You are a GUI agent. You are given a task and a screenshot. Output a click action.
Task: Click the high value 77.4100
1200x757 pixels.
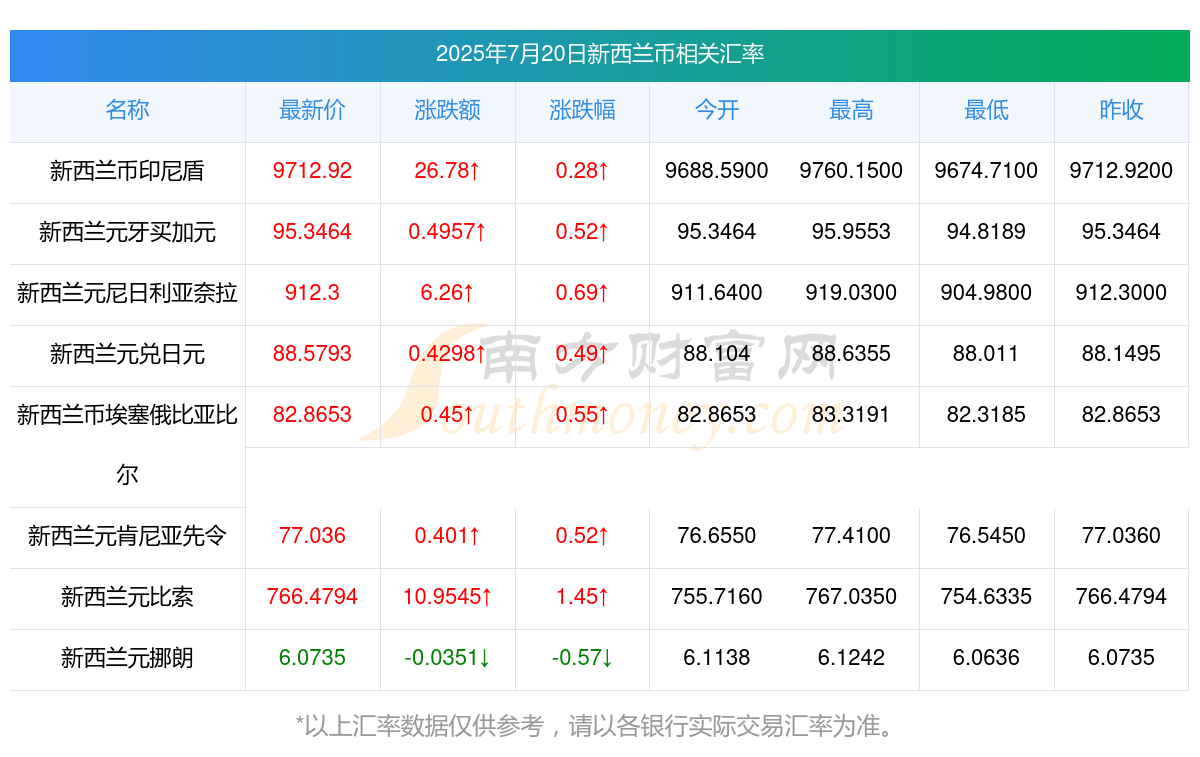[x=851, y=536]
